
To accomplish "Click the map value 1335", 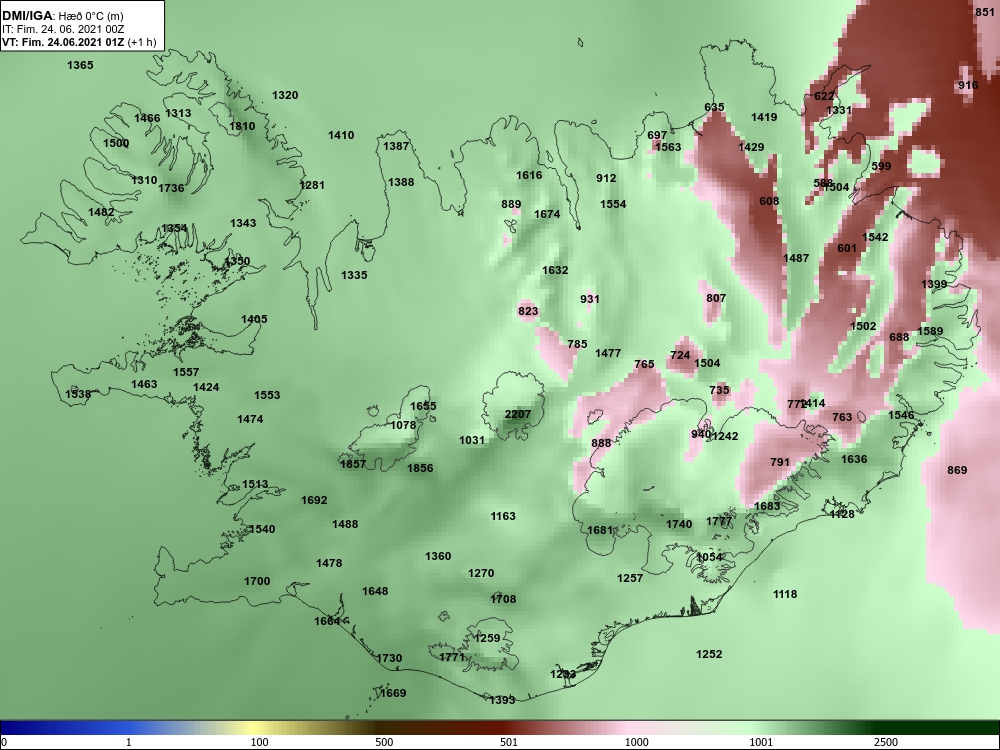I will tap(354, 275).
